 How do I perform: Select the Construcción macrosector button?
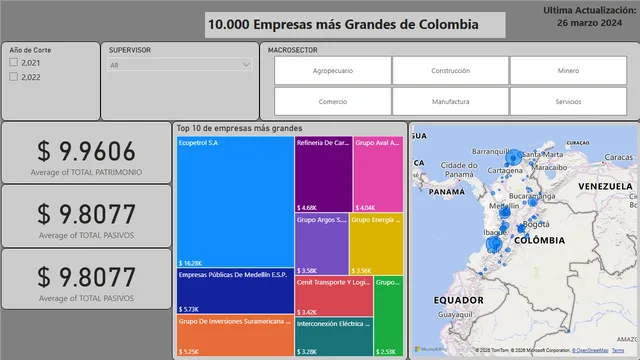tap(450, 71)
